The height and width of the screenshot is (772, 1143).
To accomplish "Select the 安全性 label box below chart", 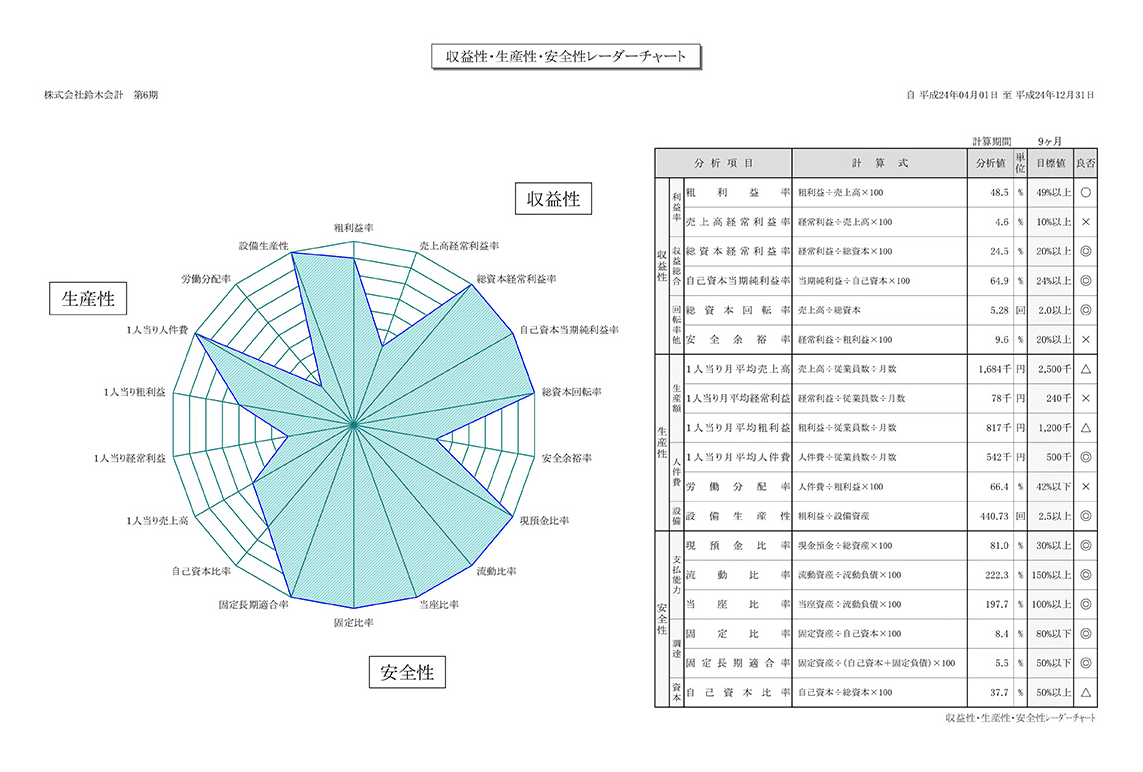I will pyautogui.click(x=407, y=672).
